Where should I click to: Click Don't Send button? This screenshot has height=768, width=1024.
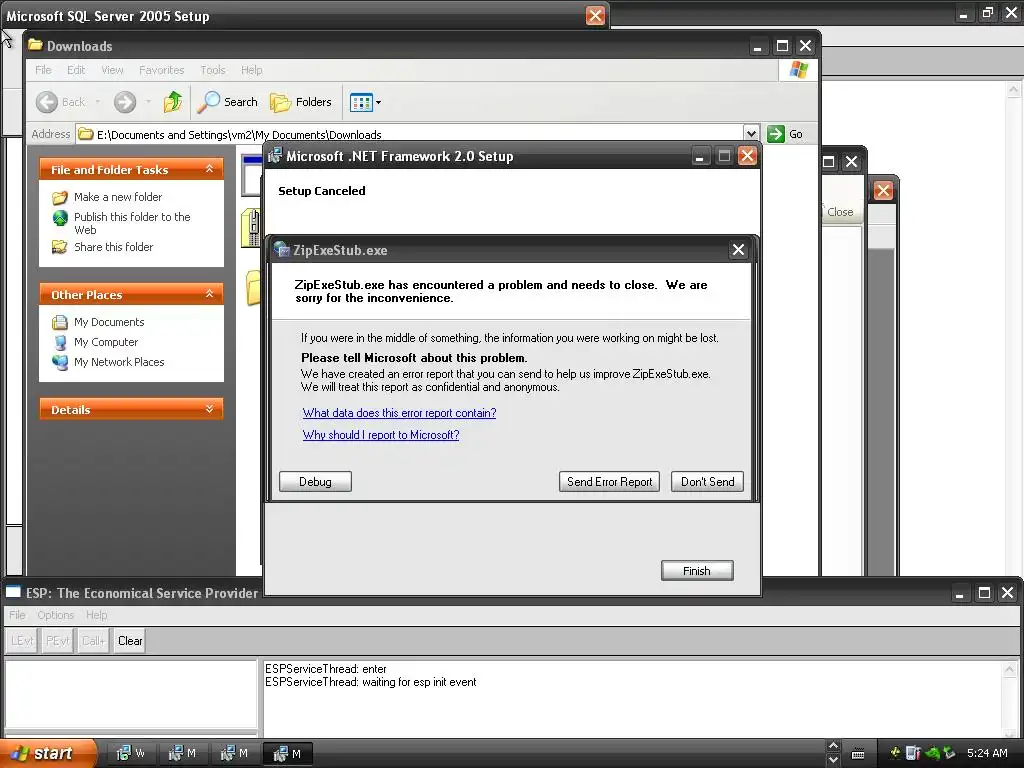tap(707, 482)
